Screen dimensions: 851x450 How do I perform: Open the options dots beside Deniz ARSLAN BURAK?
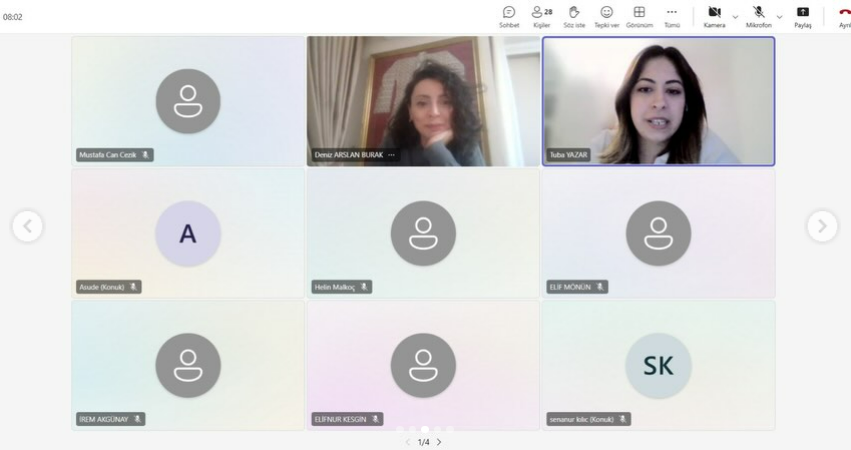(x=392, y=155)
